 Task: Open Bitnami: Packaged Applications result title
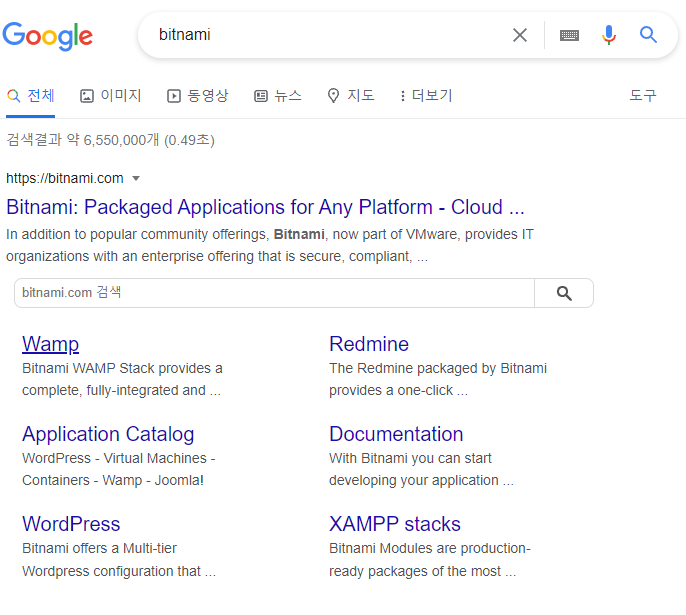click(265, 207)
